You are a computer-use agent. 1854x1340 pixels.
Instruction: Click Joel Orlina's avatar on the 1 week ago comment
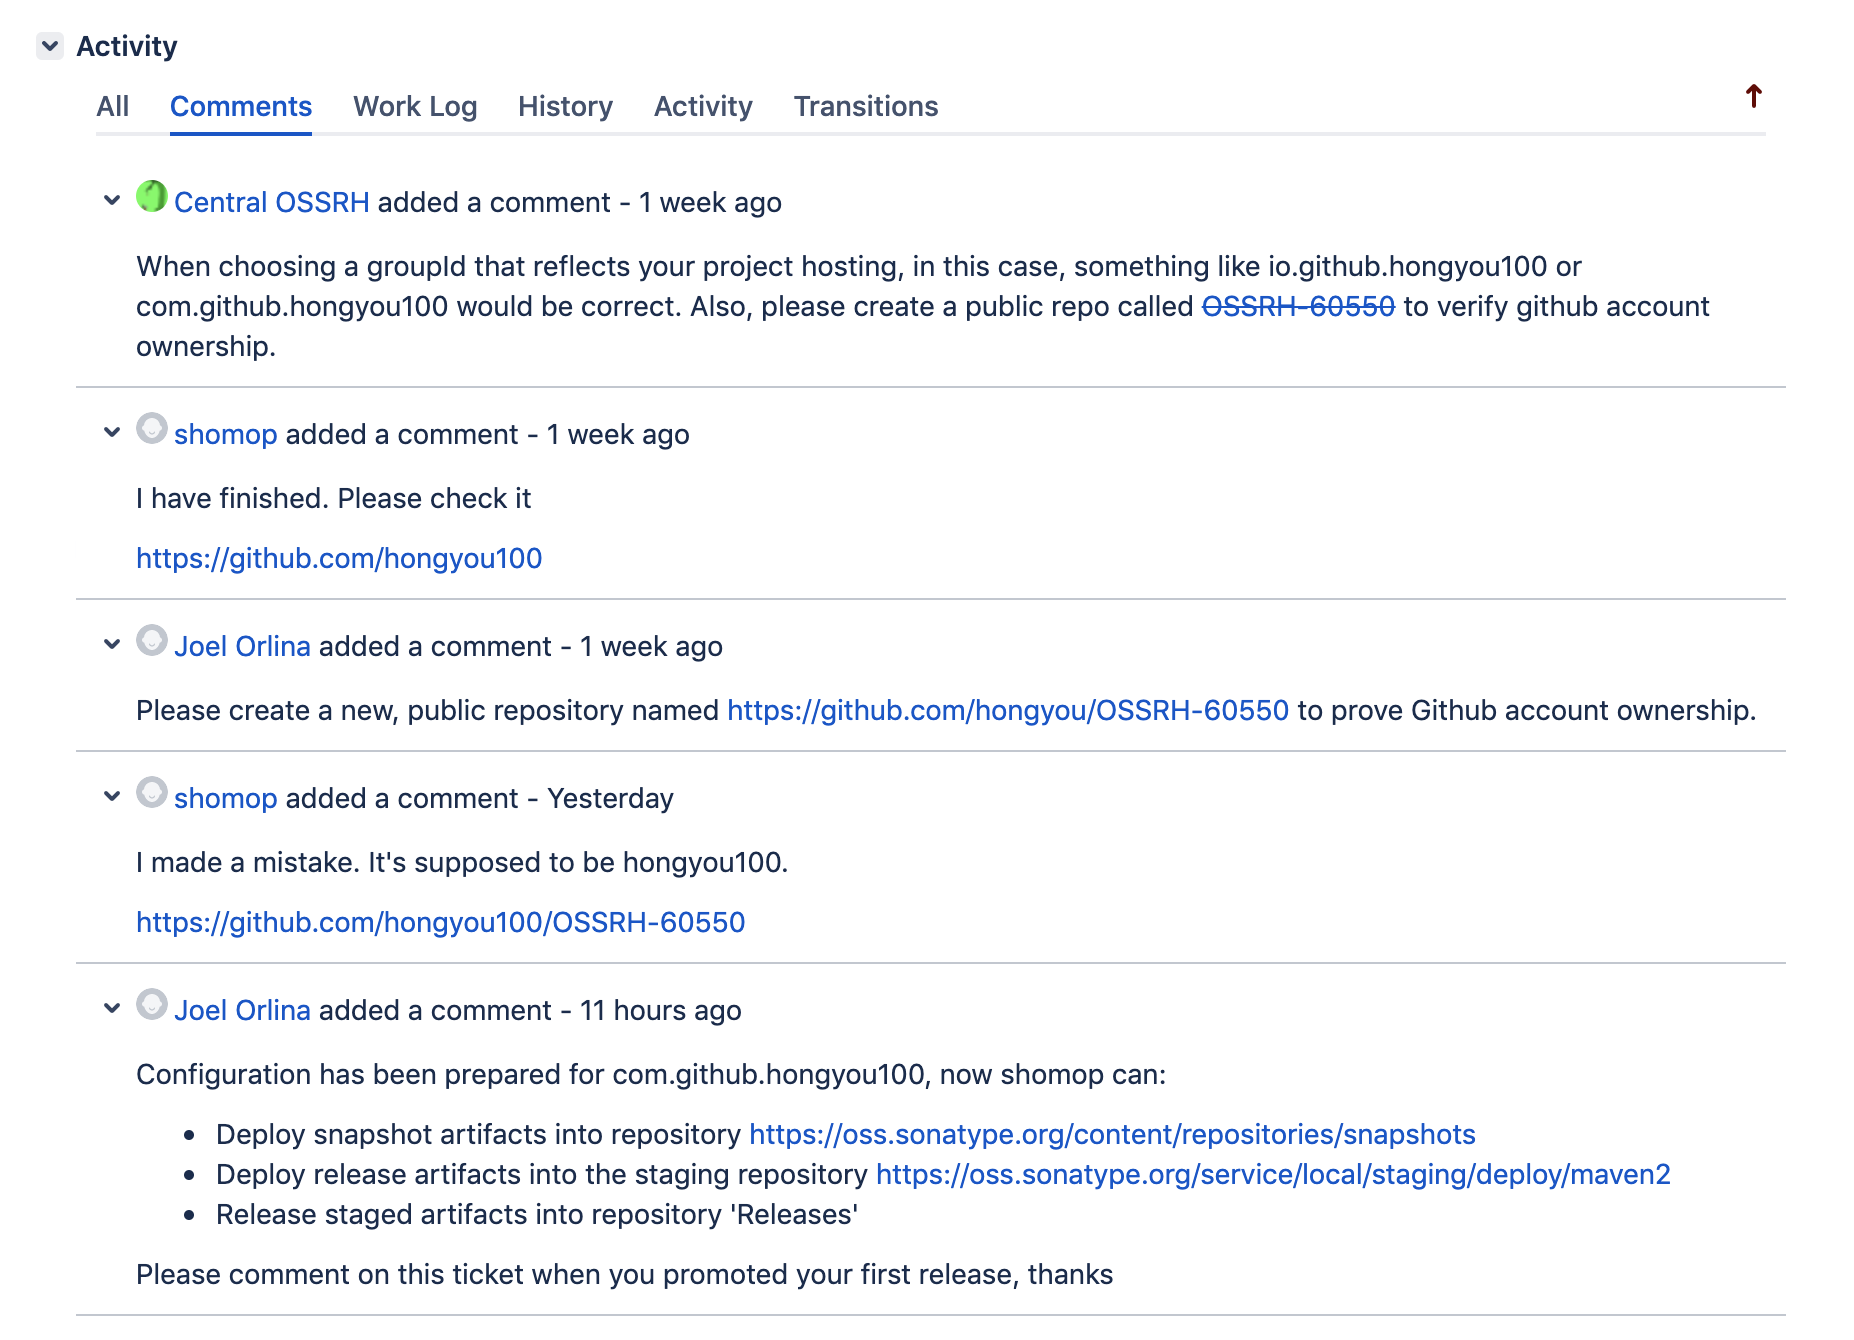[x=151, y=640]
